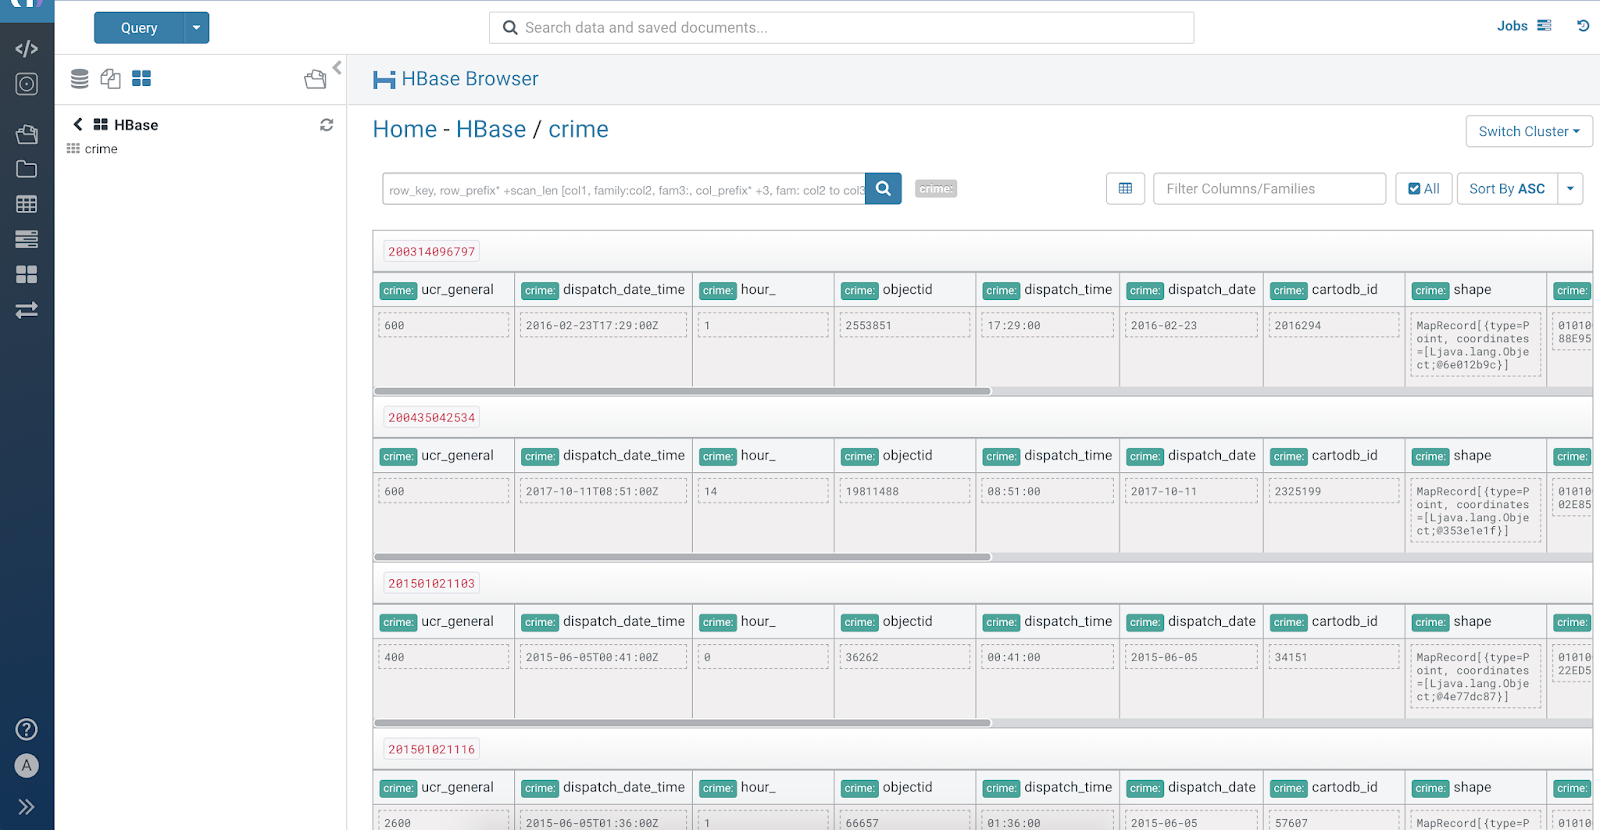Image resolution: width=1600 pixels, height=830 pixels.
Task: Click objectid value 36262
Action: [904, 658]
